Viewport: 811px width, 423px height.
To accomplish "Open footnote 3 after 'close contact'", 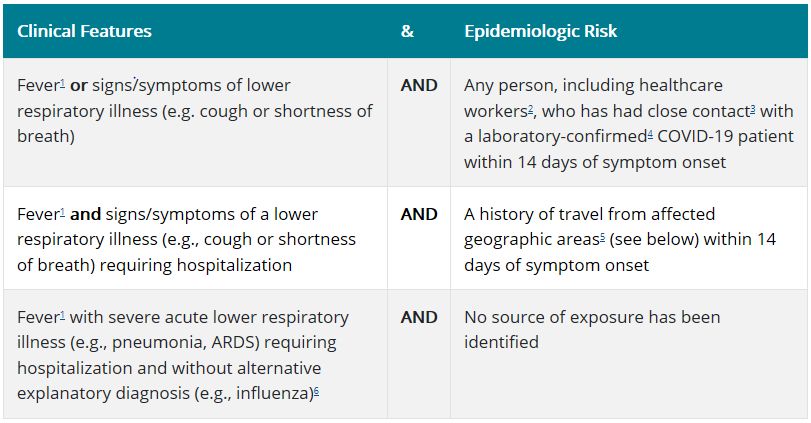I will pos(753,108).
